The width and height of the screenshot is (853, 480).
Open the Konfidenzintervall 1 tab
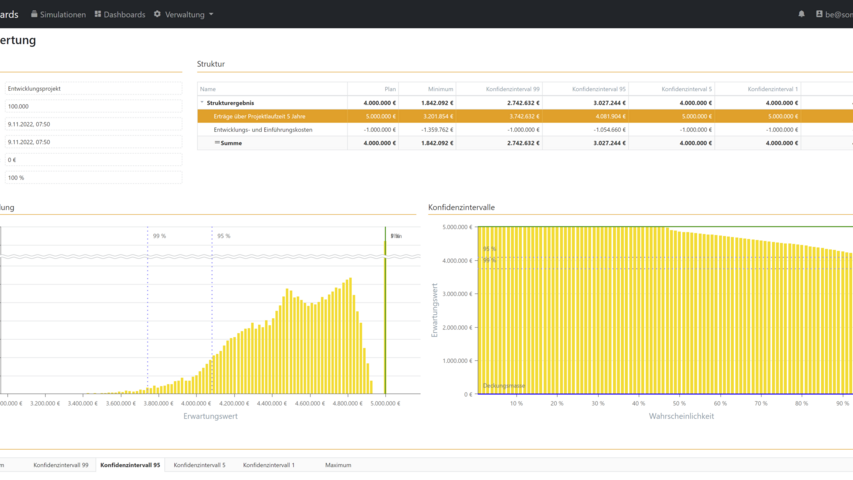[x=268, y=465]
